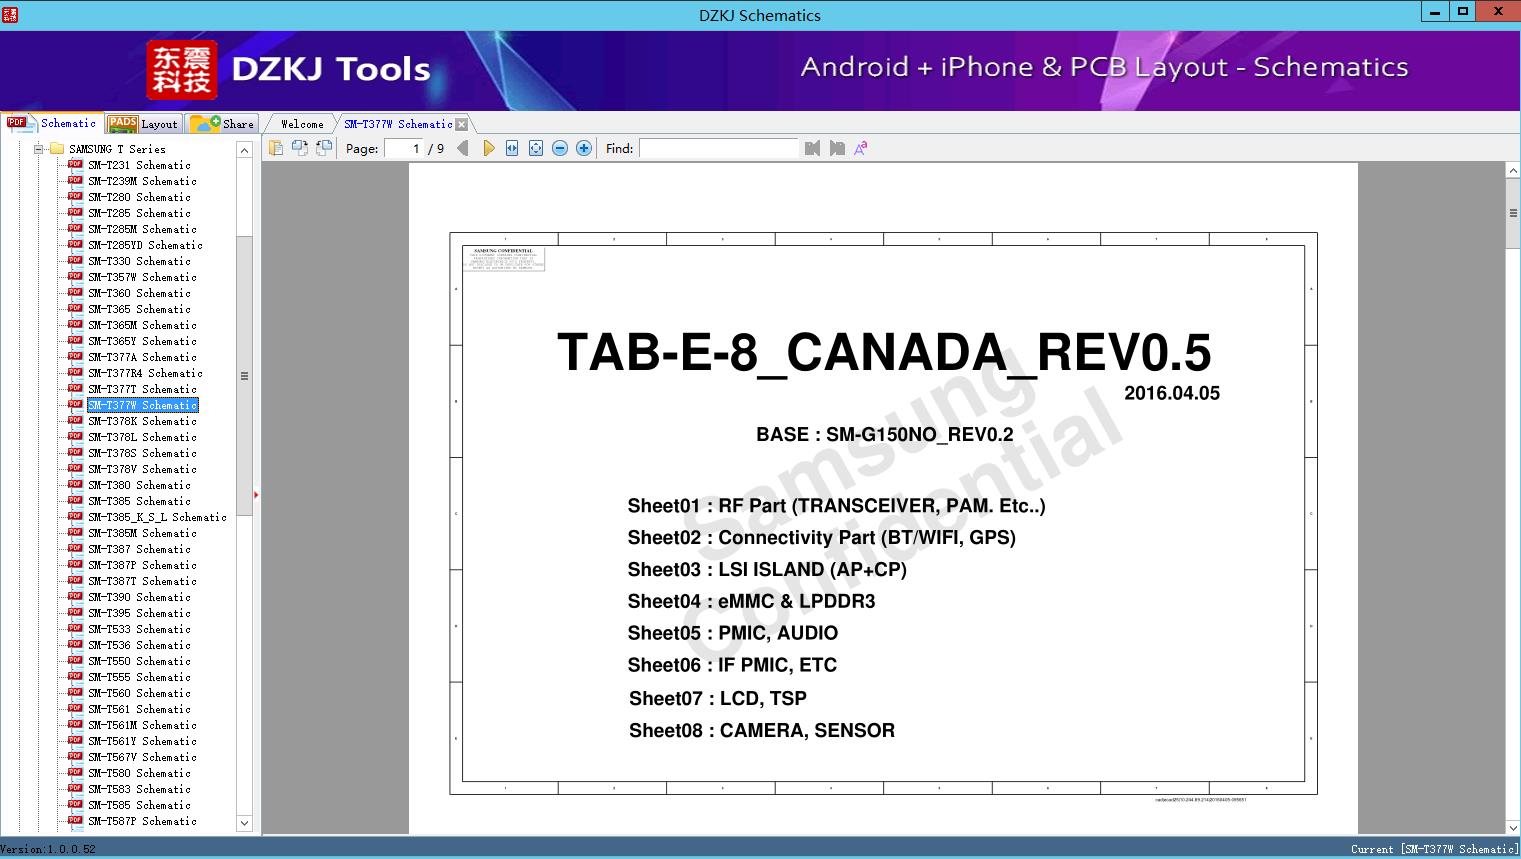
Task: Click the rotate counterclockwise toolbar icon
Action: [299, 148]
